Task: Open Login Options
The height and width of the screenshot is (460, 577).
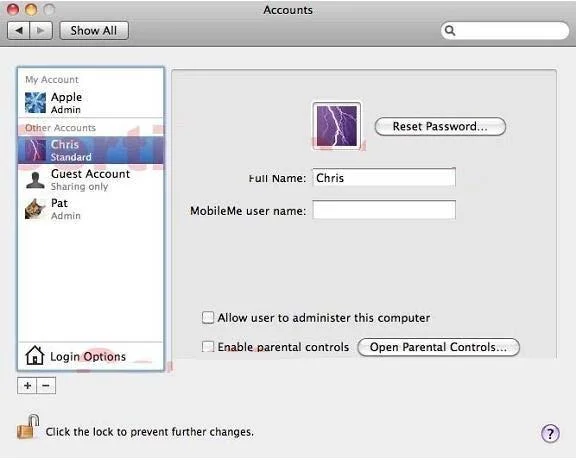Action: pyautogui.click(x=91, y=356)
